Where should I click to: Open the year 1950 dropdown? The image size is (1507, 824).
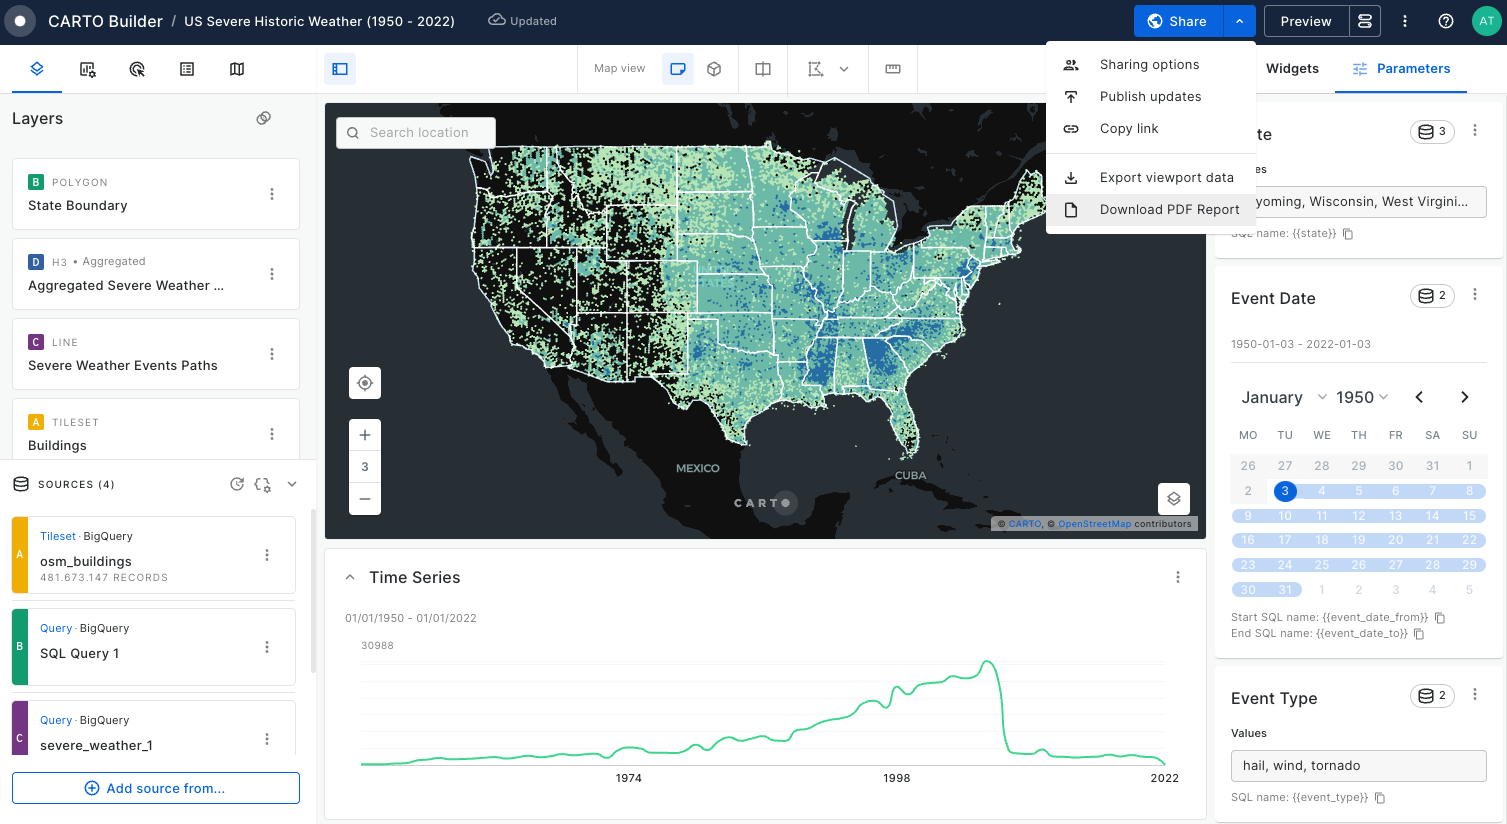[x=1362, y=397]
